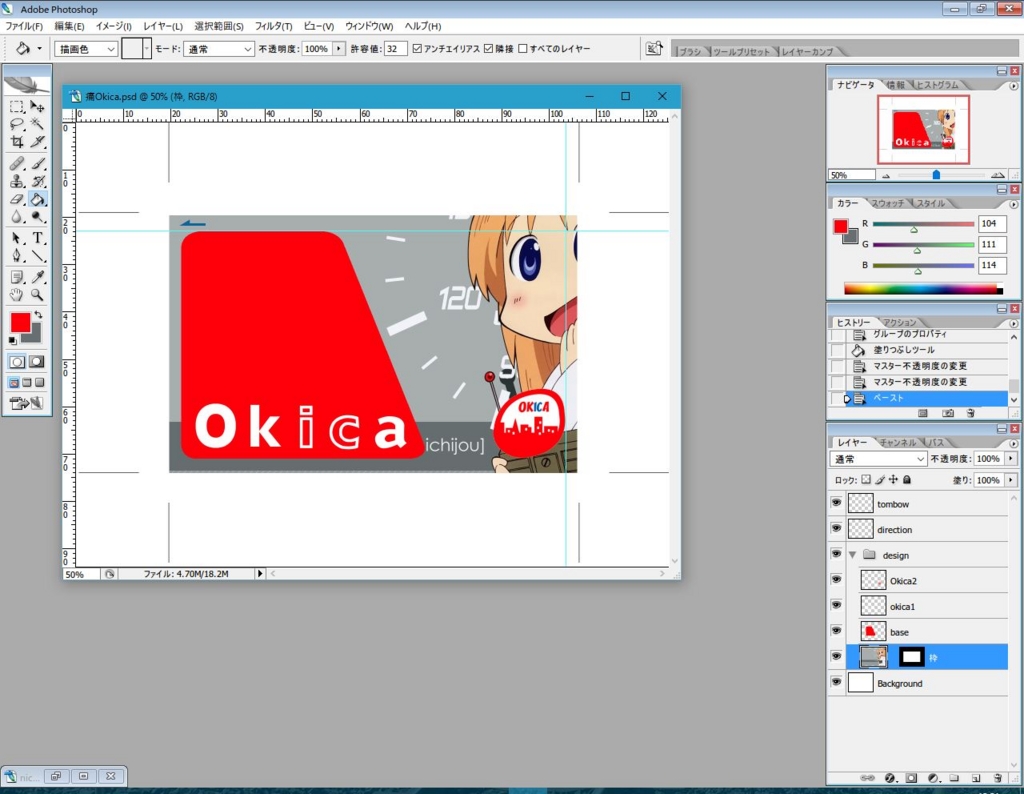Select the Dodge tool
The image size is (1024, 794).
(x=37, y=217)
